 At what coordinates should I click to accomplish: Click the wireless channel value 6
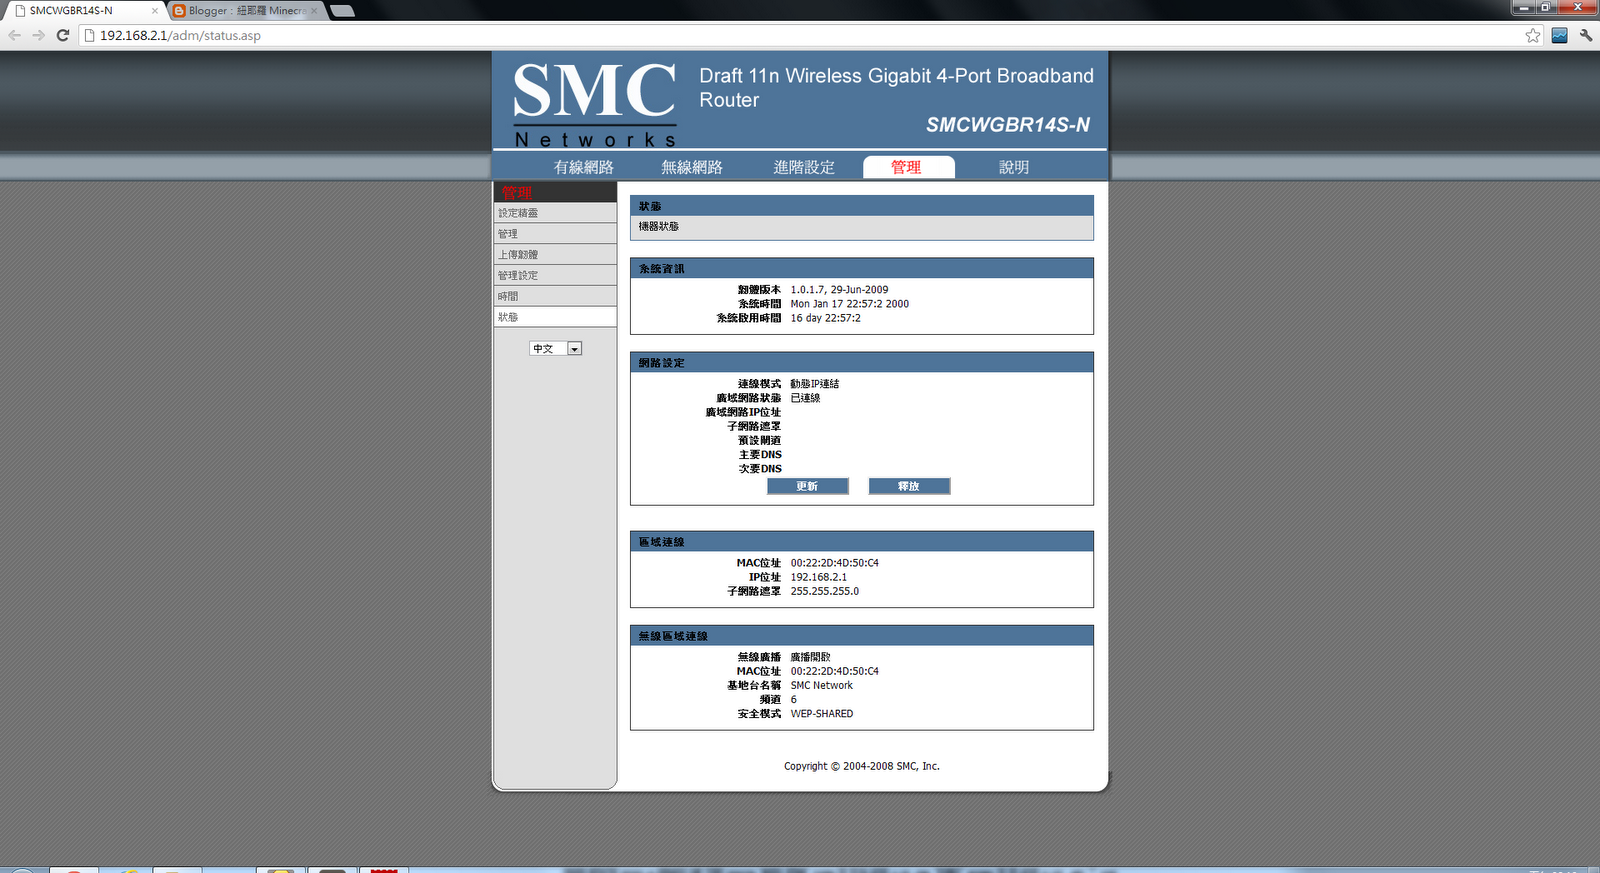[793, 700]
